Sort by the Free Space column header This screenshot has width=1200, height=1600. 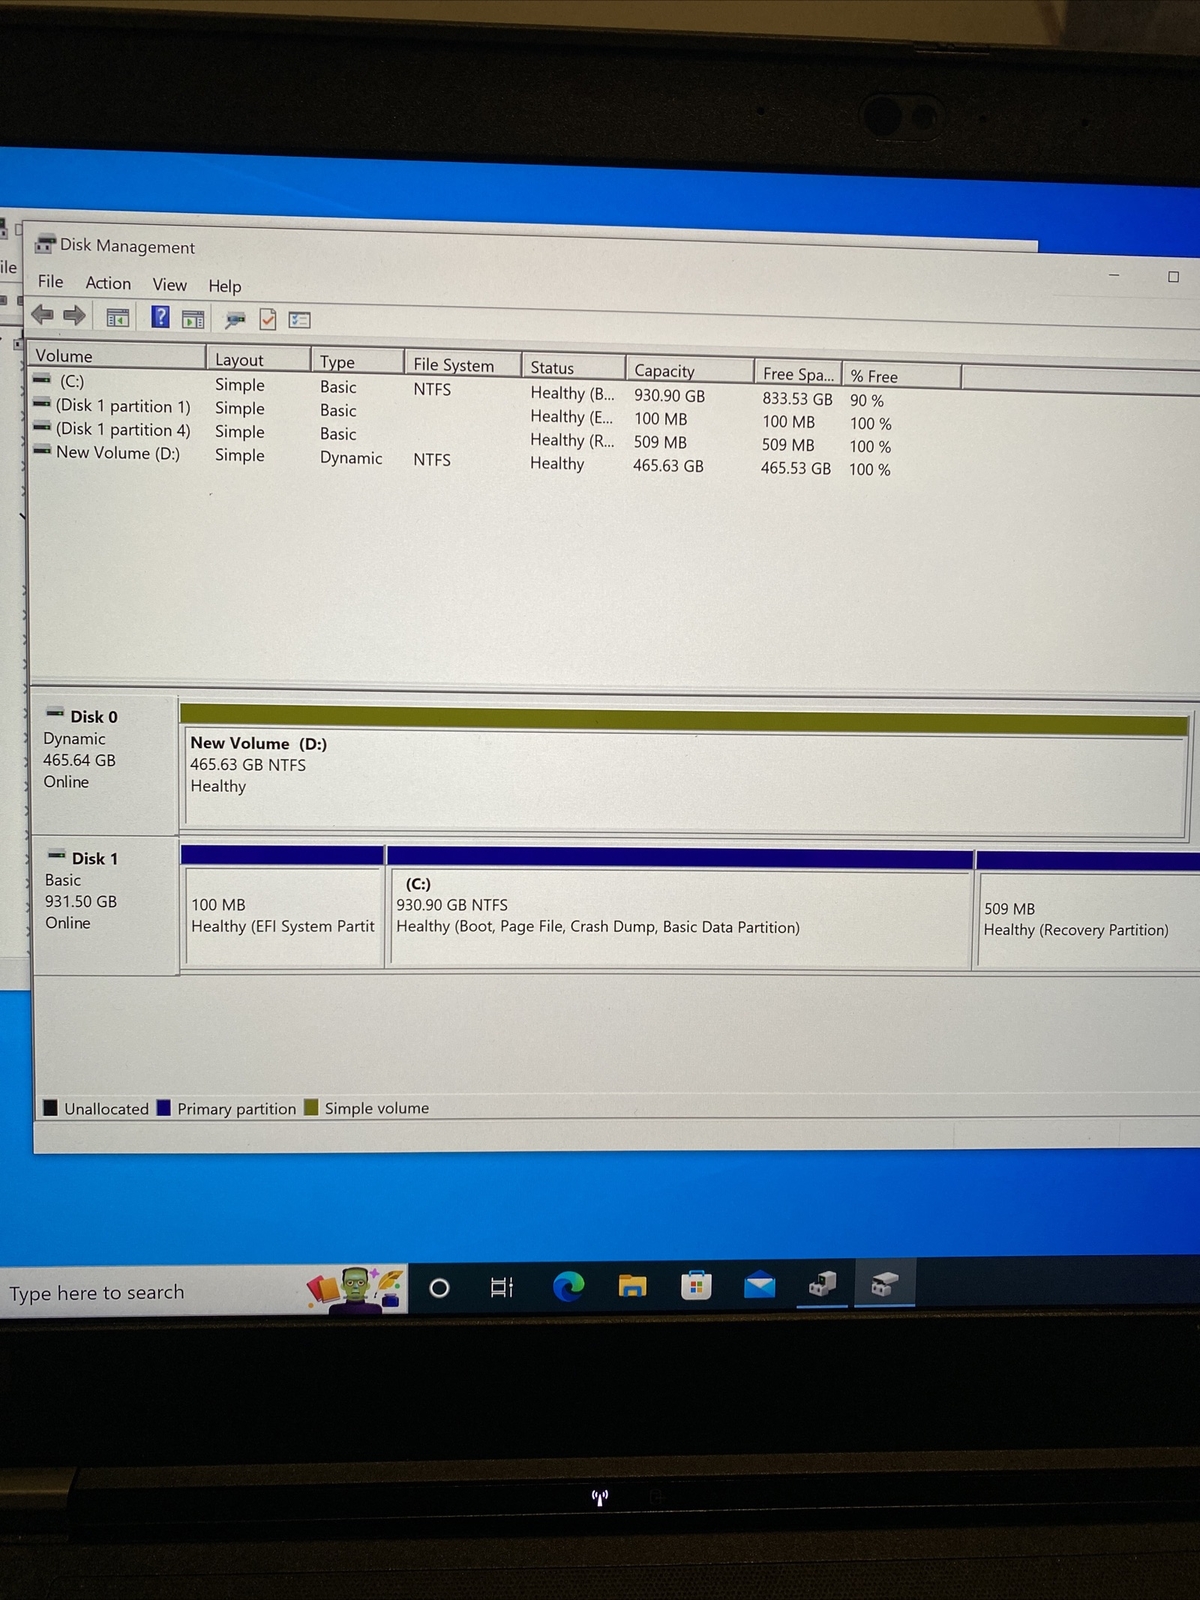(x=797, y=374)
